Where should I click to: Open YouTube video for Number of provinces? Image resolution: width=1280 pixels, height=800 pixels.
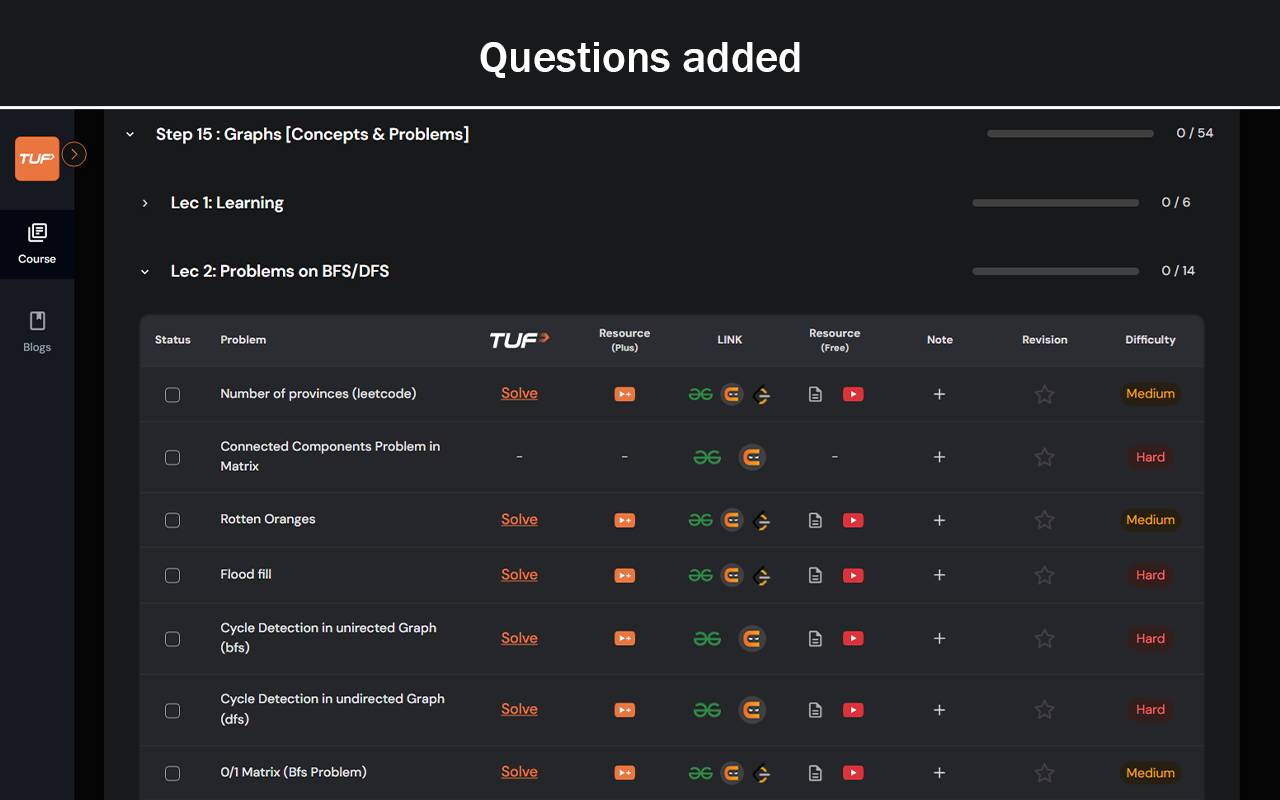(x=853, y=394)
